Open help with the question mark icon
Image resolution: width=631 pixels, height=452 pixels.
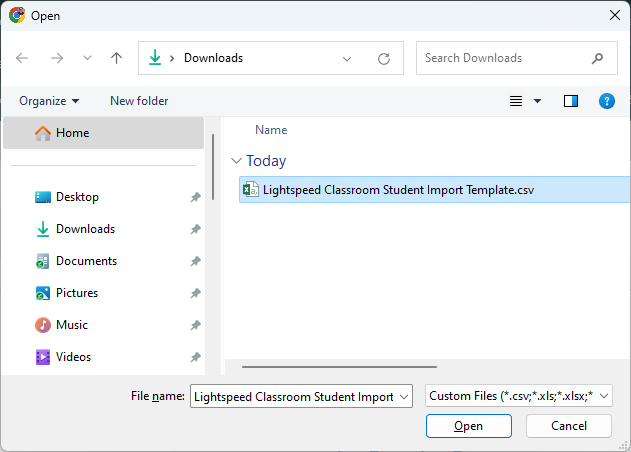[x=606, y=101]
